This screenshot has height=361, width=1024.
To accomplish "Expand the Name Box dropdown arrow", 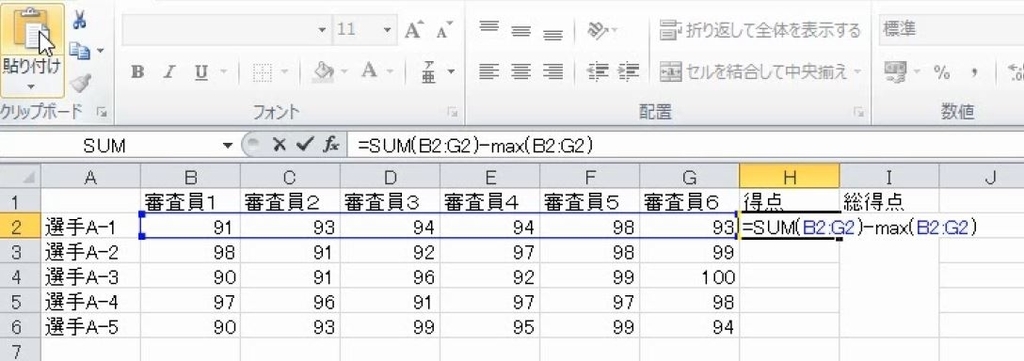I will click(227, 146).
